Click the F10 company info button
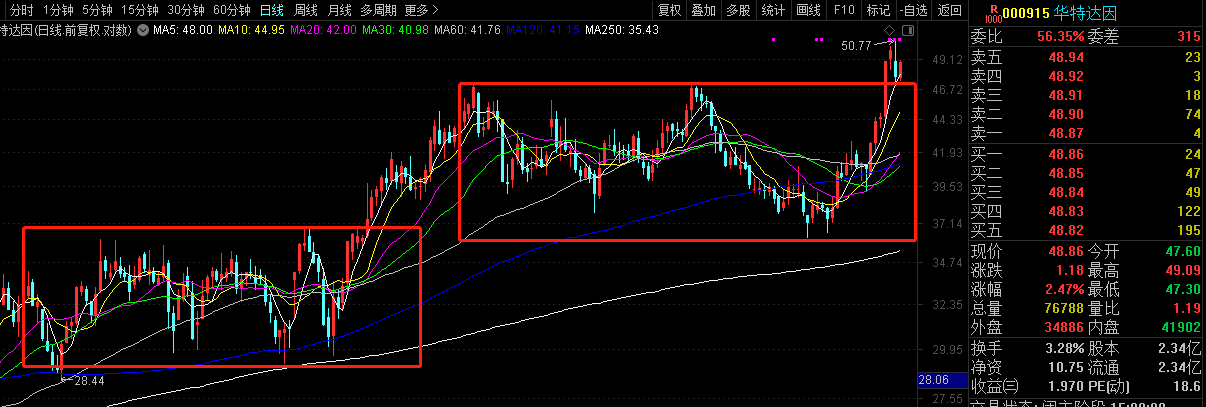 point(844,10)
